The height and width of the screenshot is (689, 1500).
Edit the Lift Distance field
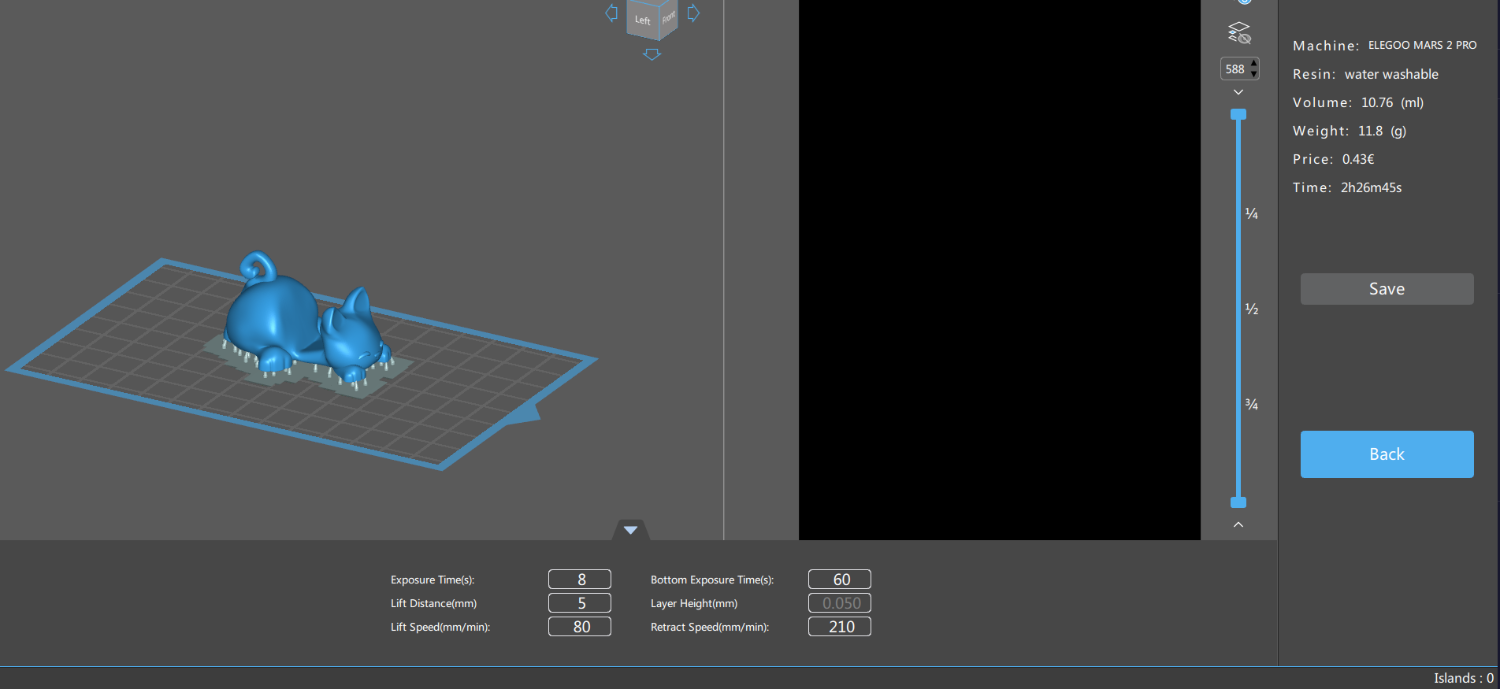point(580,603)
